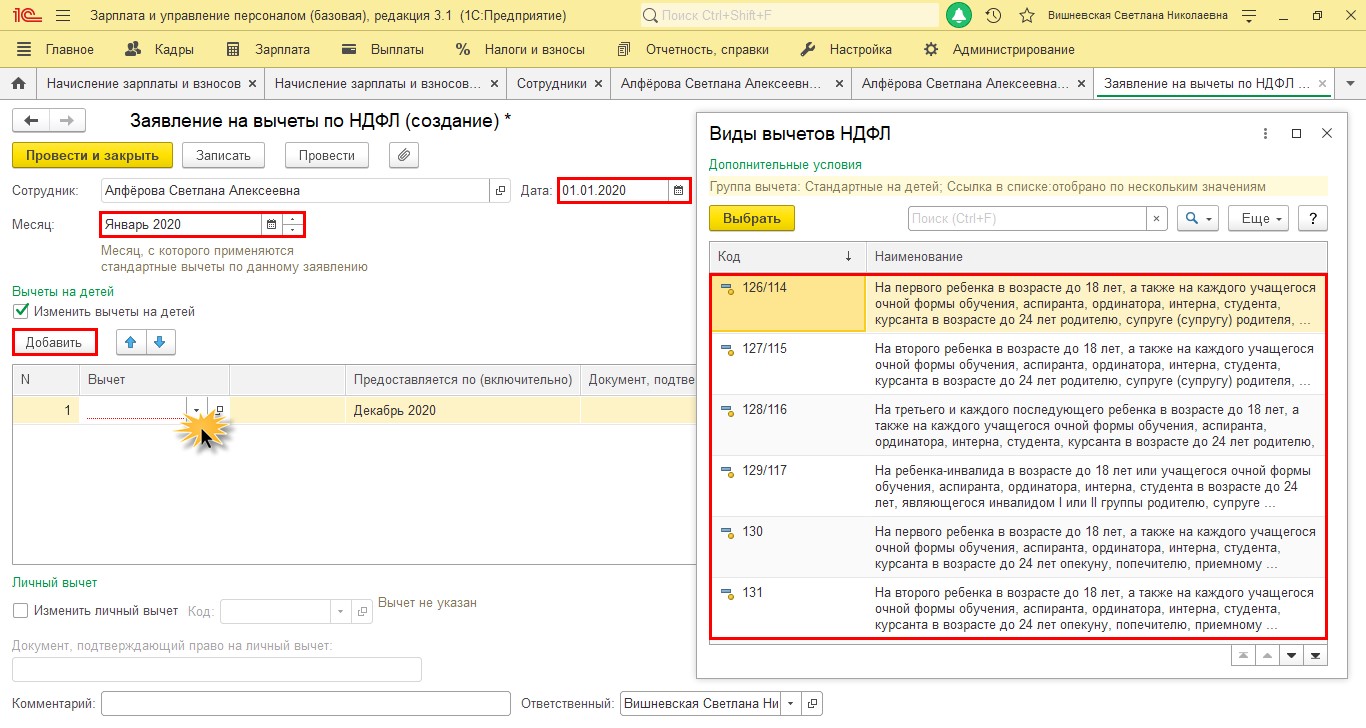Open favorites star icon in title bar
Image resolution: width=1366 pixels, height=728 pixels.
(x=1026, y=16)
